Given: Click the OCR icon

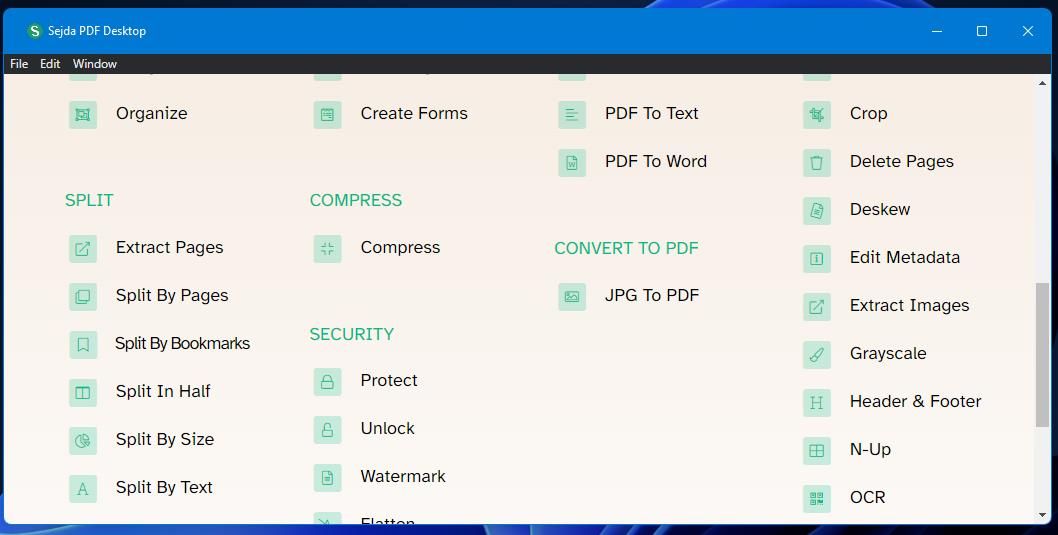Looking at the screenshot, I should pyautogui.click(x=816, y=498).
